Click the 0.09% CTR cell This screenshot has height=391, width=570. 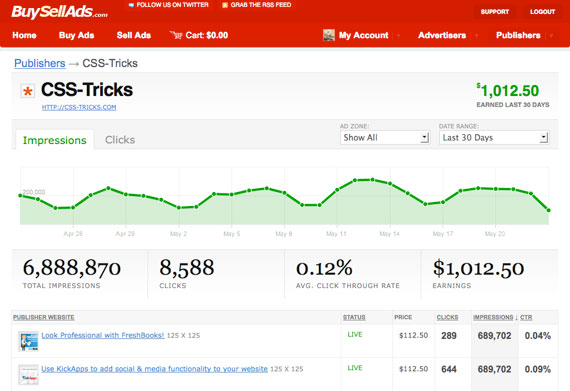coord(538,369)
